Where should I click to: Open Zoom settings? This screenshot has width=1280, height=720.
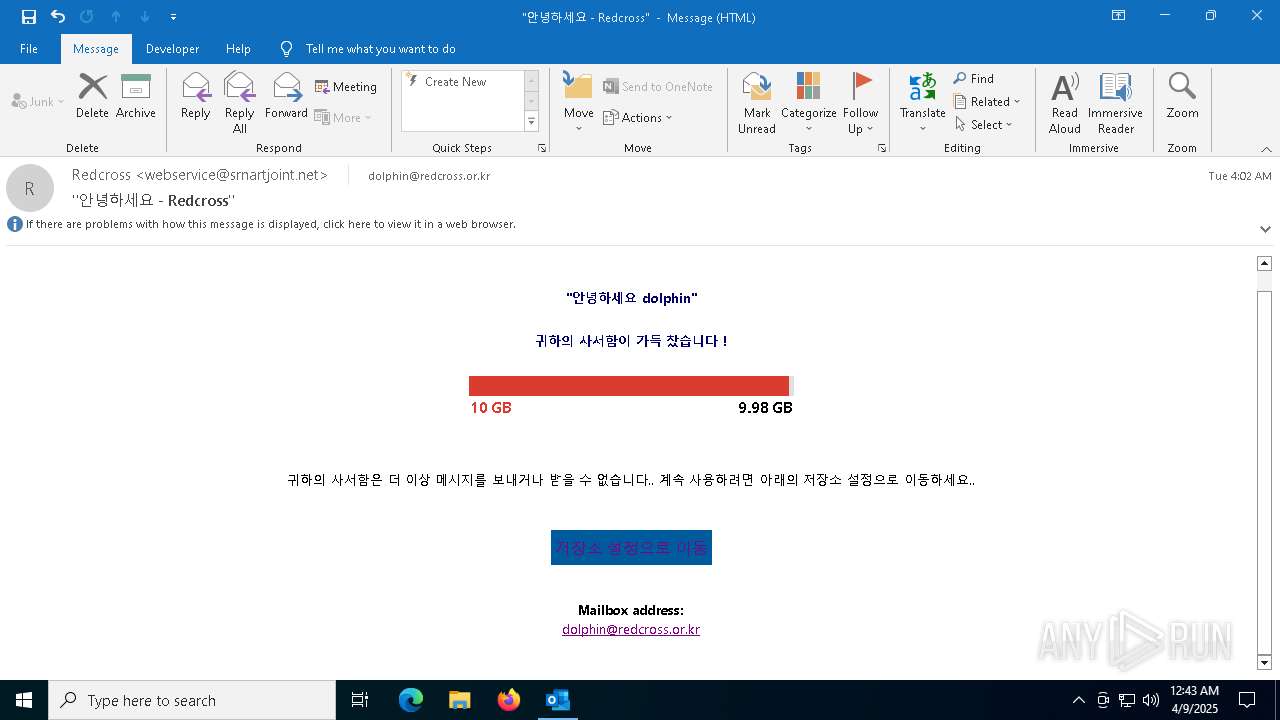[x=1182, y=96]
